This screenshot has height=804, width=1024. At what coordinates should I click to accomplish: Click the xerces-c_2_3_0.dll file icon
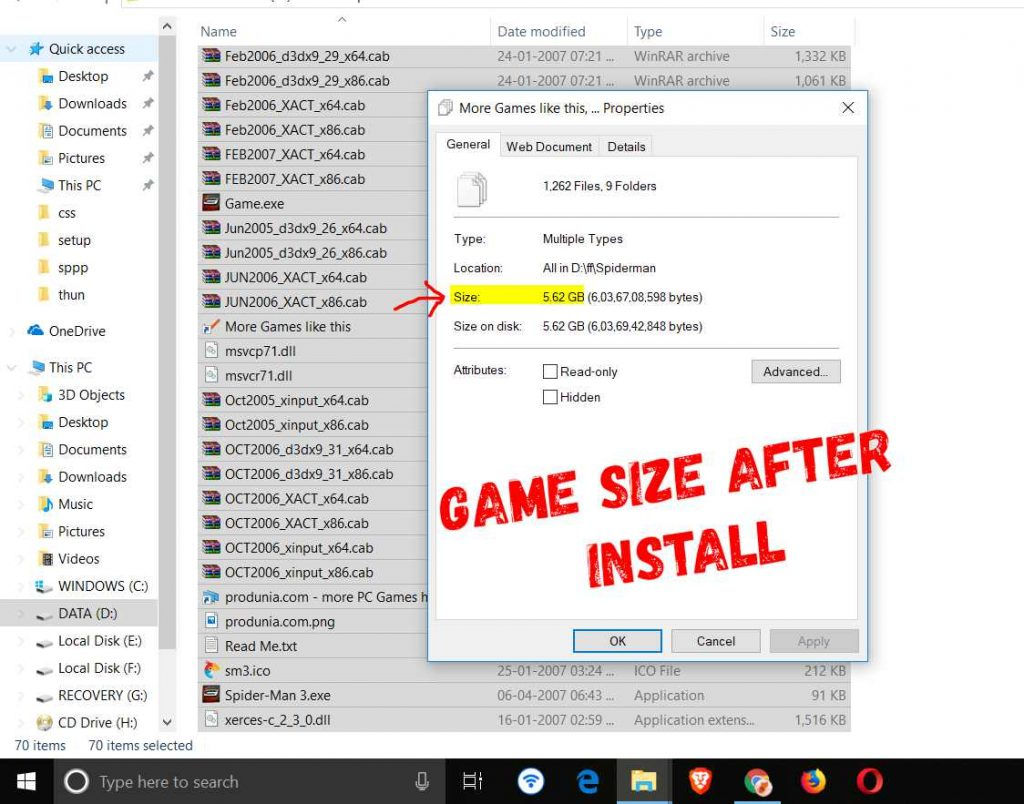point(211,720)
